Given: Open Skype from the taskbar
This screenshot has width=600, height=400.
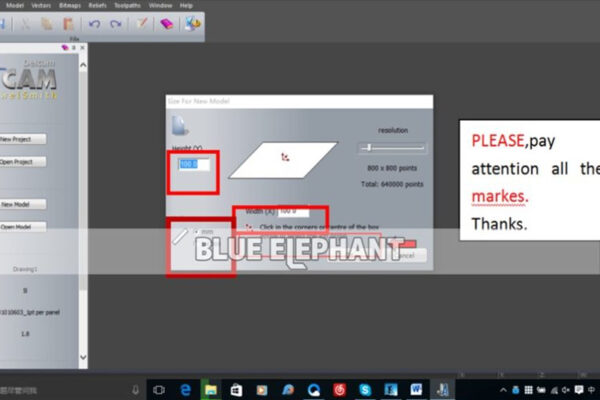Looking at the screenshot, I should pos(365,390).
